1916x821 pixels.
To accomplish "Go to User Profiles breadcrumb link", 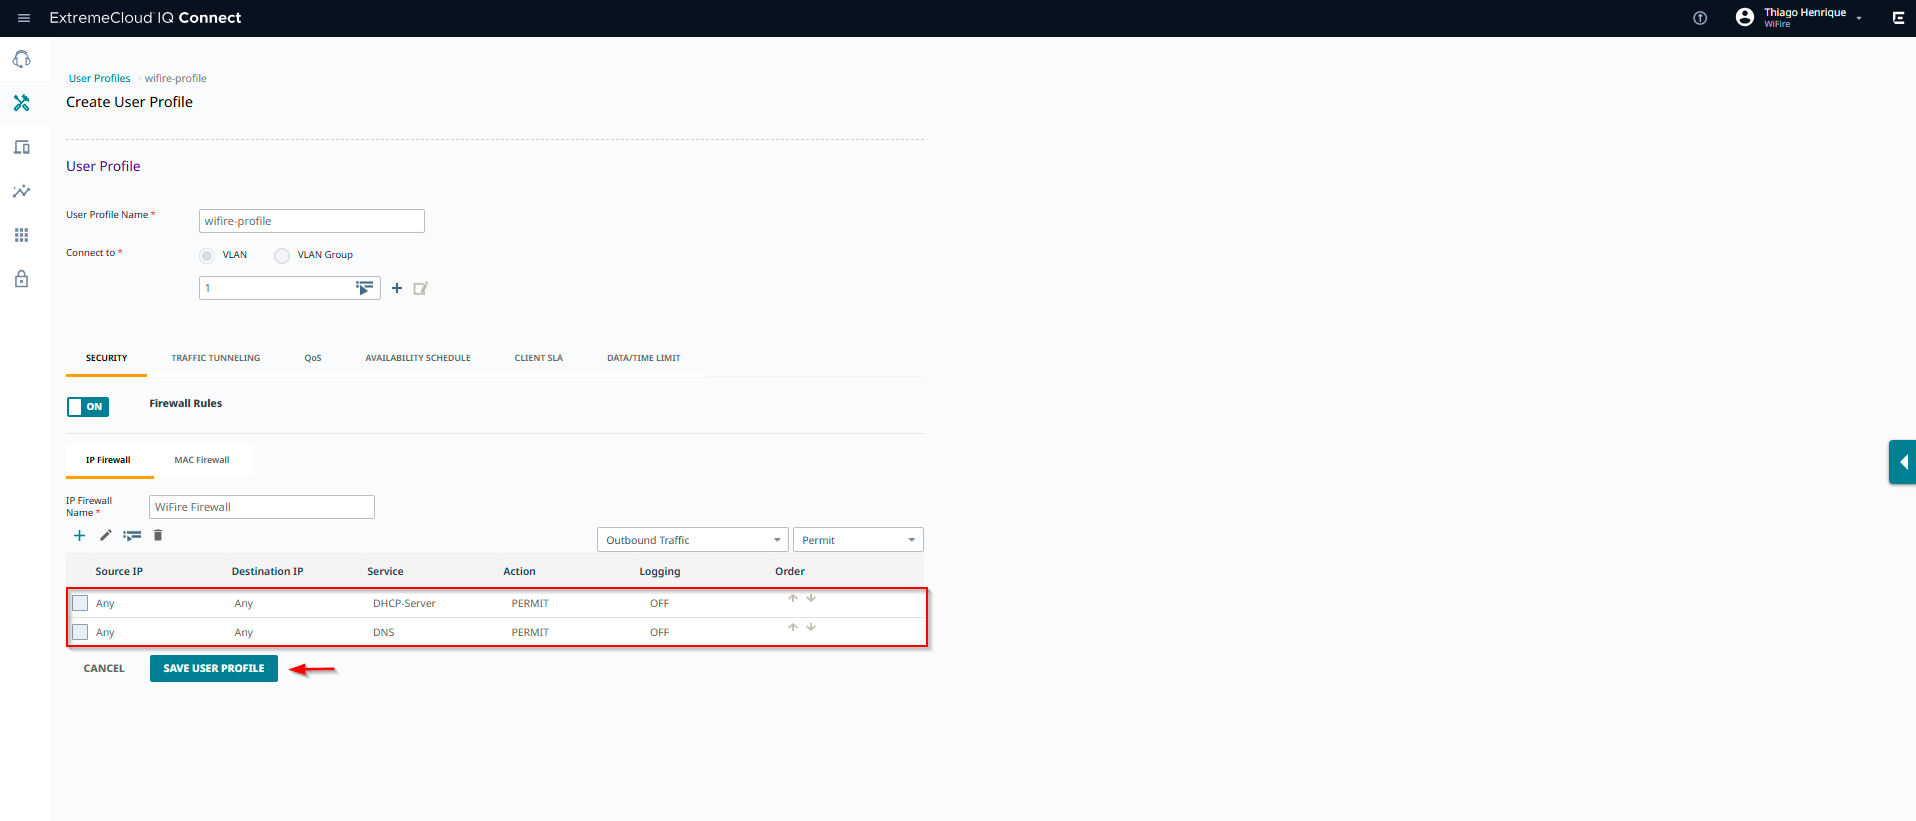I will click(99, 78).
